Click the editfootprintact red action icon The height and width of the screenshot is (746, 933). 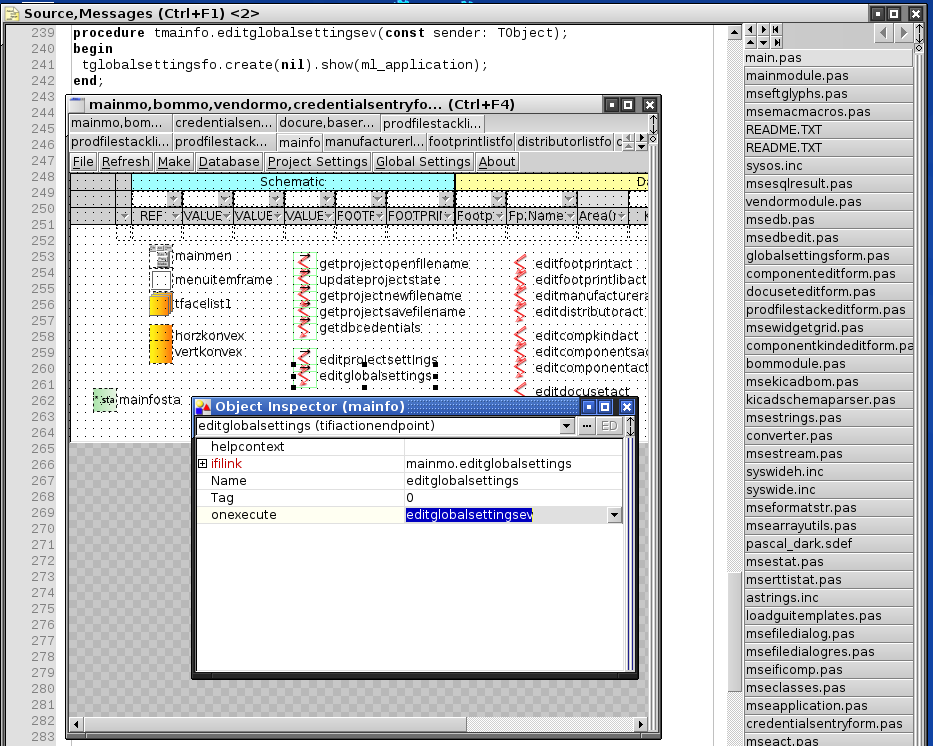pos(521,263)
